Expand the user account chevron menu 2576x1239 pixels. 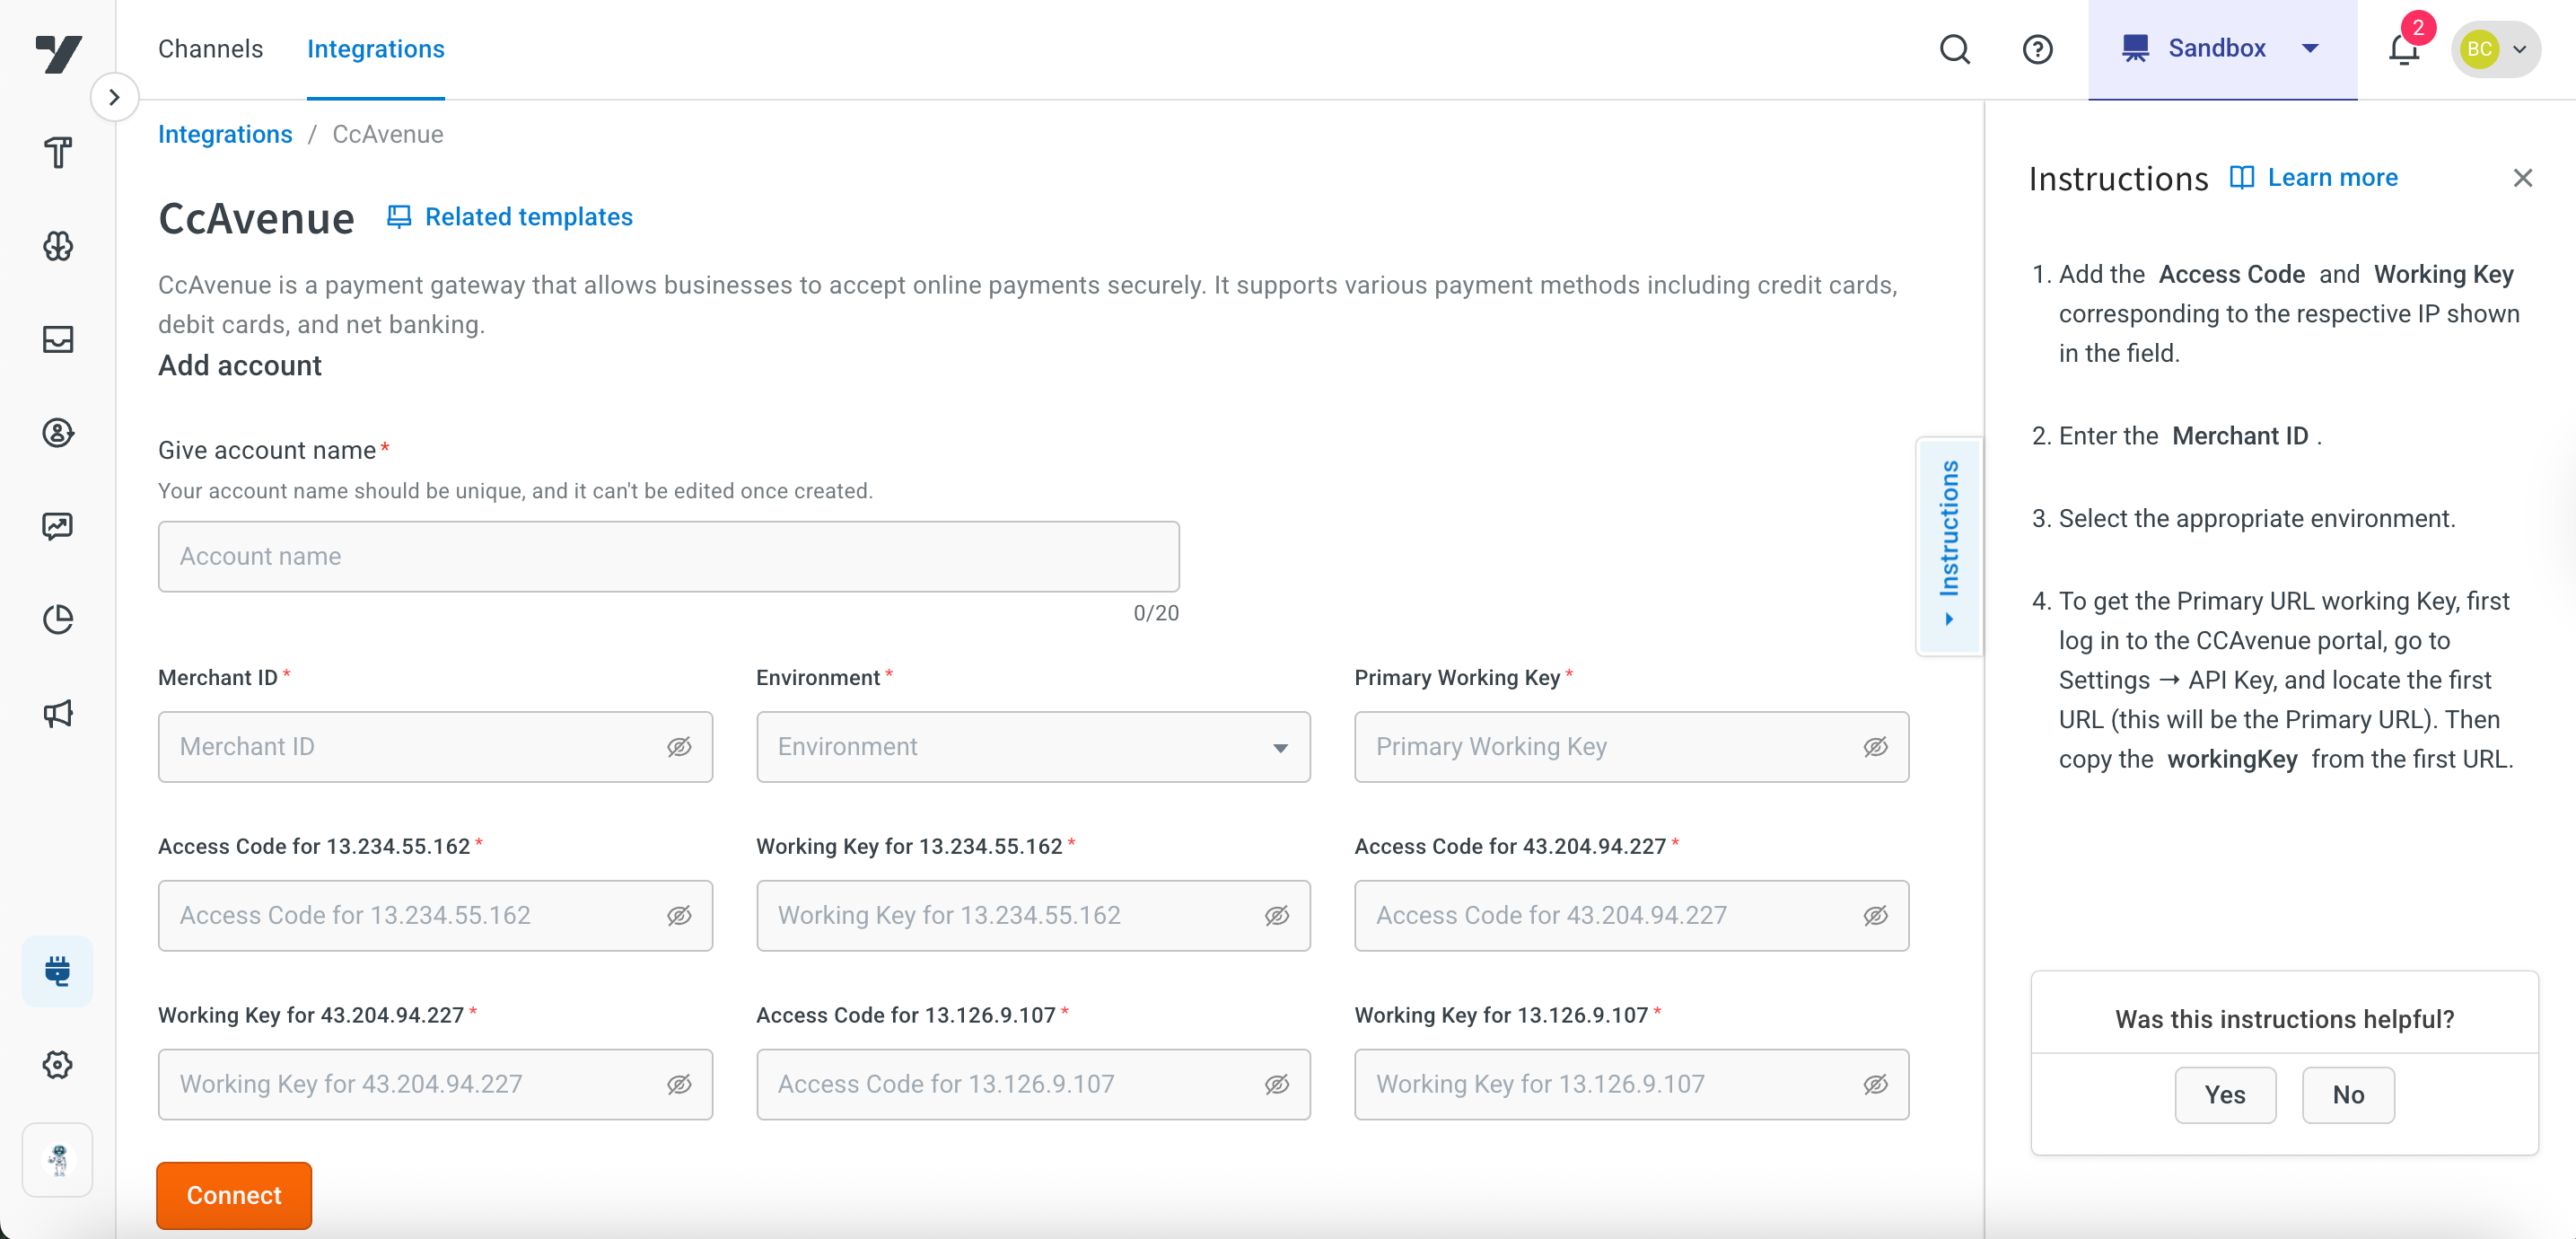2519,49
